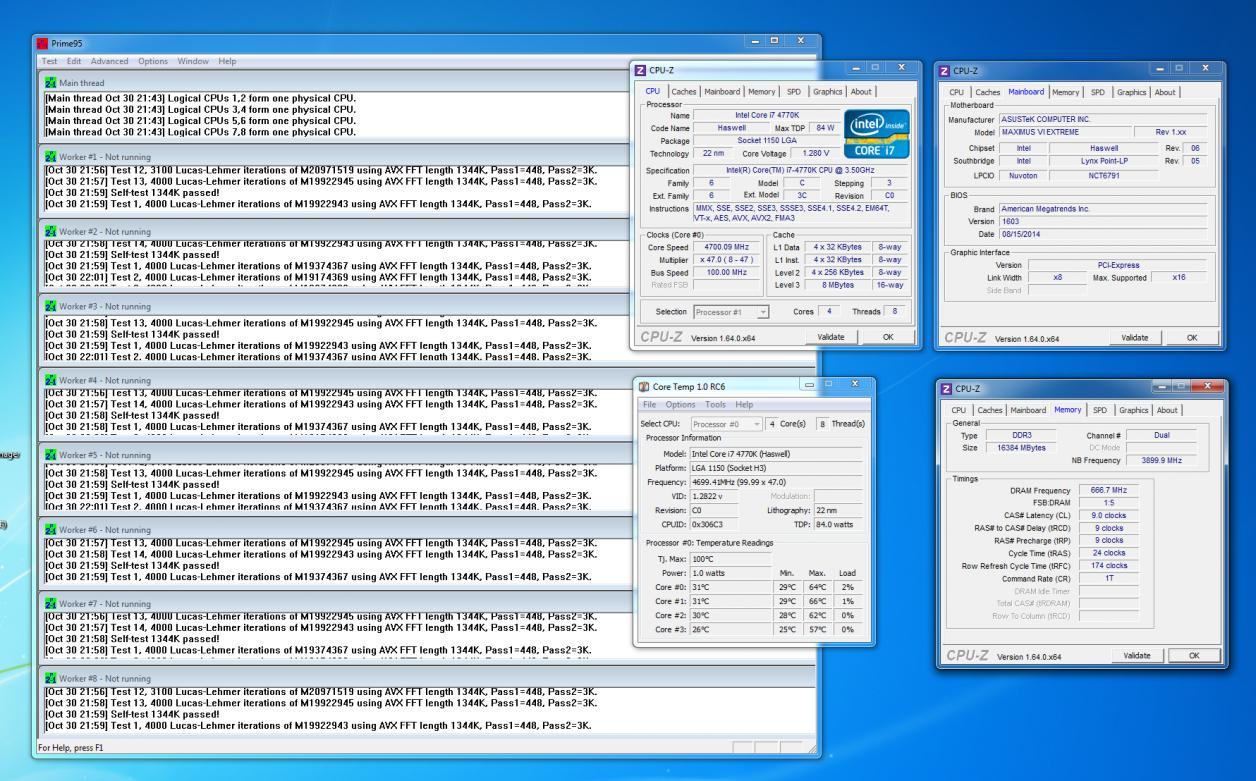Click the Worker #1 window icon
Image resolution: width=1256 pixels, height=781 pixels.
[x=50, y=156]
